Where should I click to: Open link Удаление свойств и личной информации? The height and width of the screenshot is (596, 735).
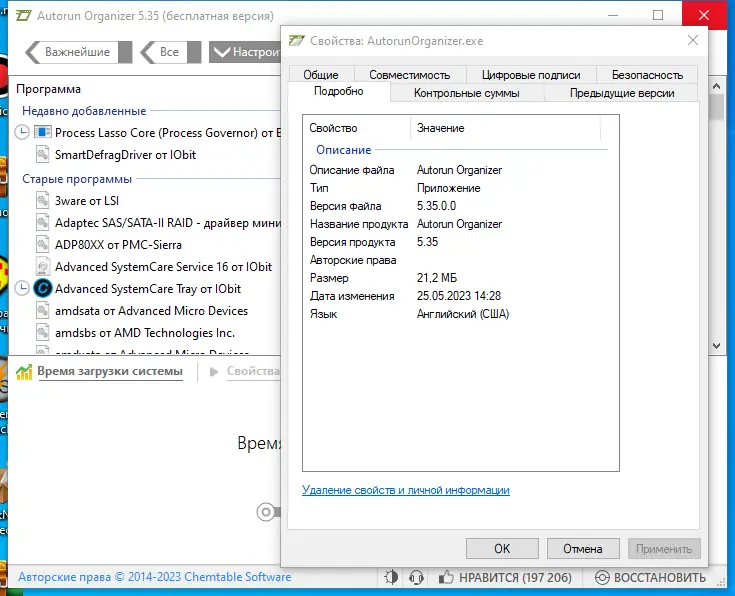tap(405, 490)
